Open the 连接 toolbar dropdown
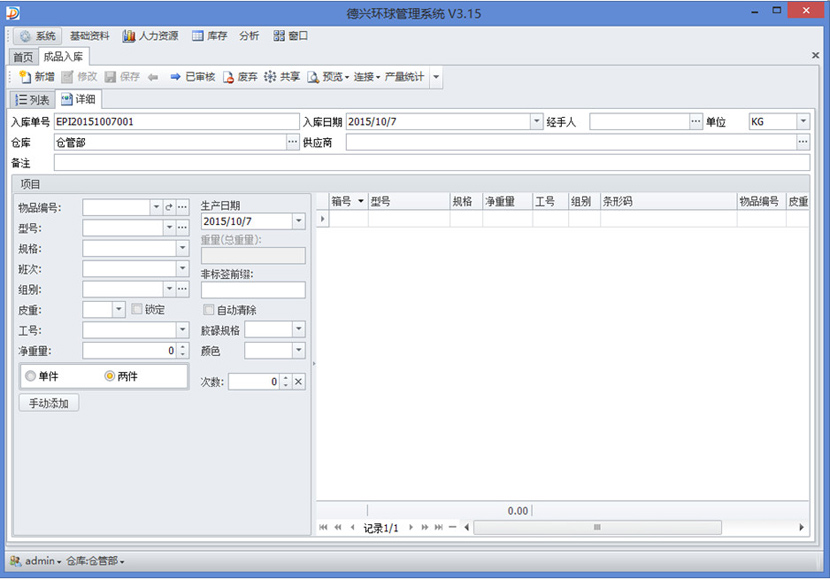The width and height of the screenshot is (830, 580). 366,77
